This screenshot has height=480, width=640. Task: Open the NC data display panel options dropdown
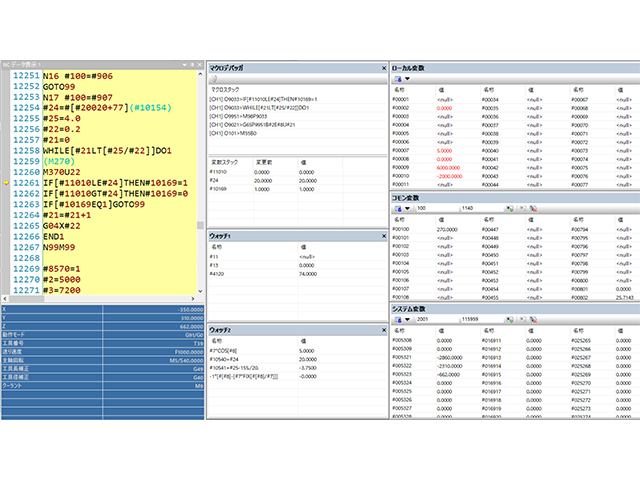185,64
